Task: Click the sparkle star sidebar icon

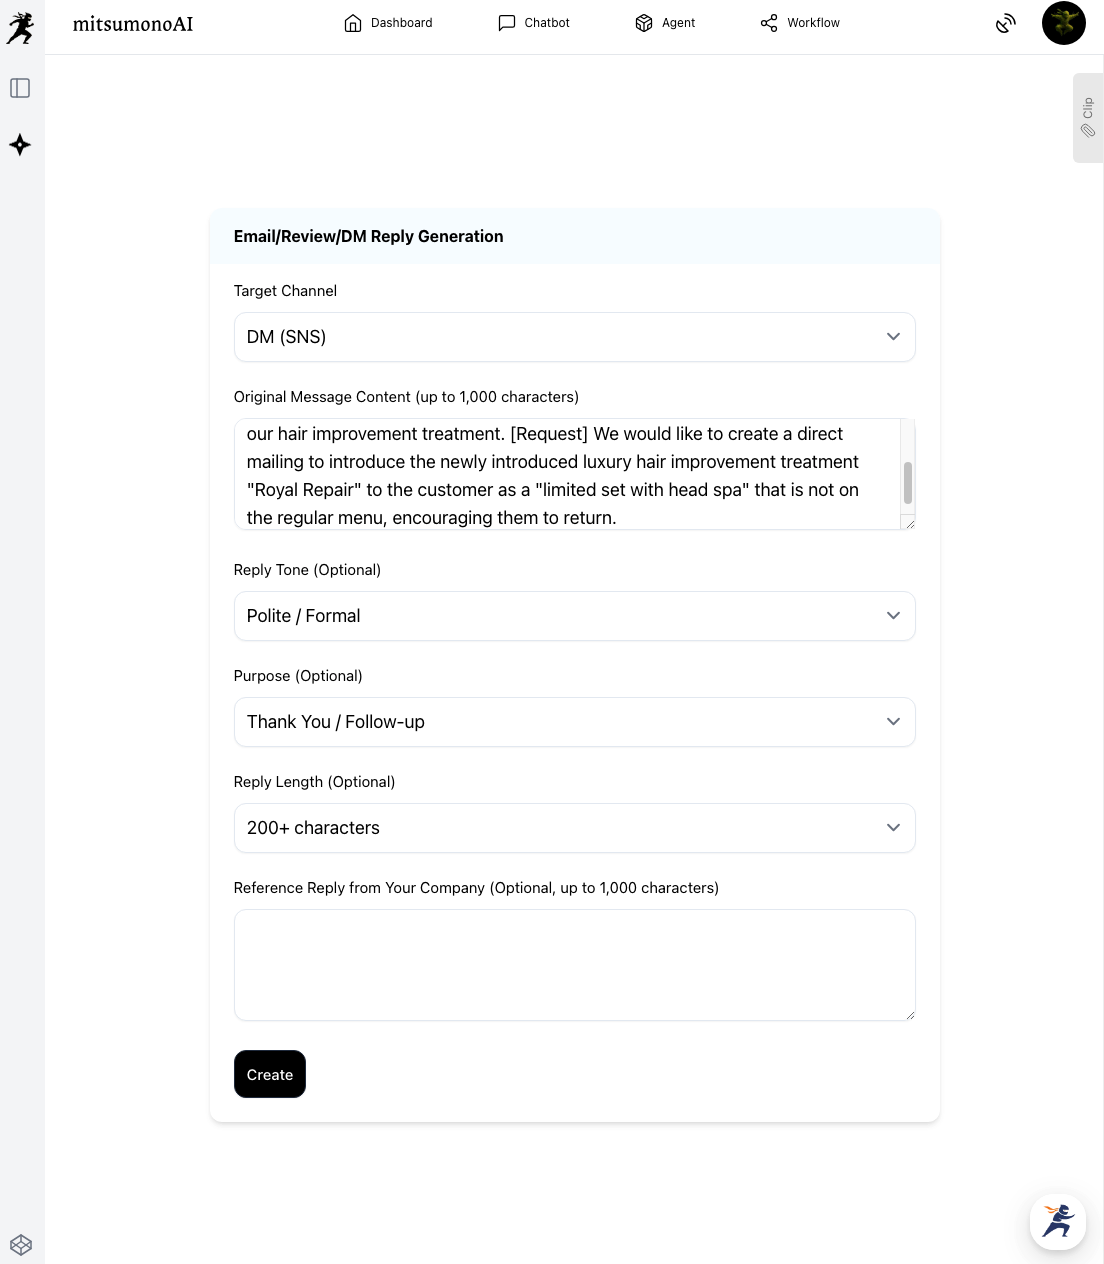Action: point(20,145)
